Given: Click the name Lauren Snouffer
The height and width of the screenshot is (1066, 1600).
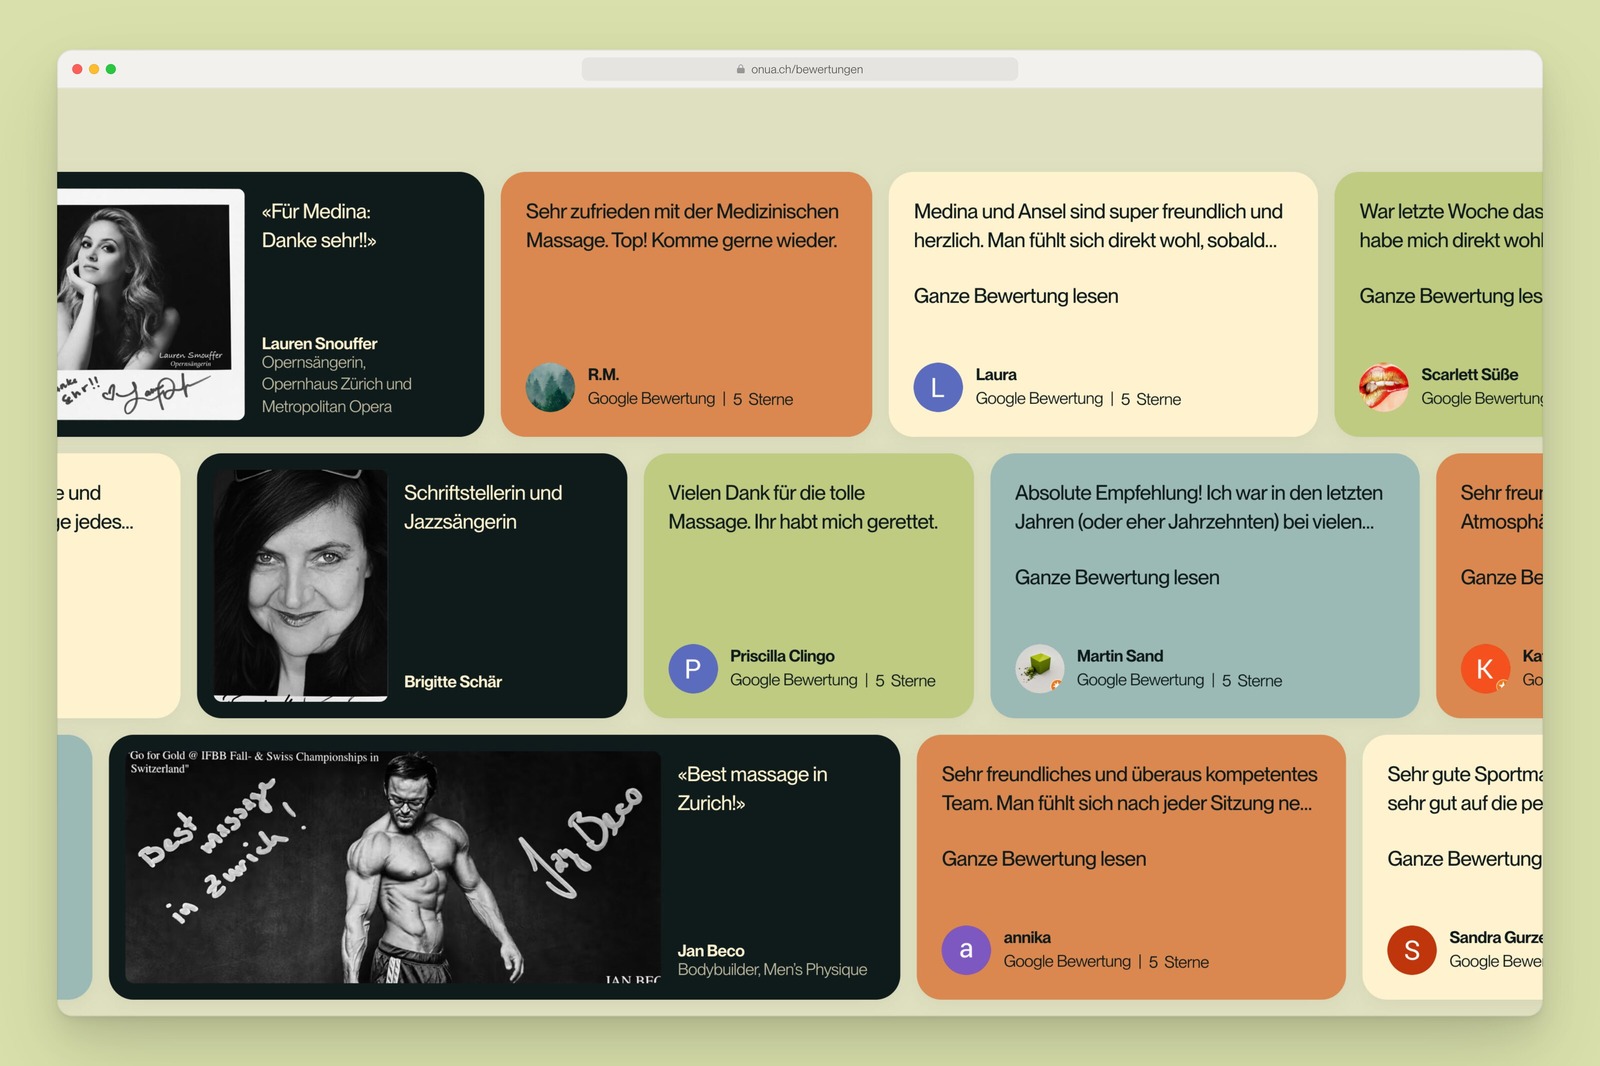Looking at the screenshot, I should pos(319,344).
